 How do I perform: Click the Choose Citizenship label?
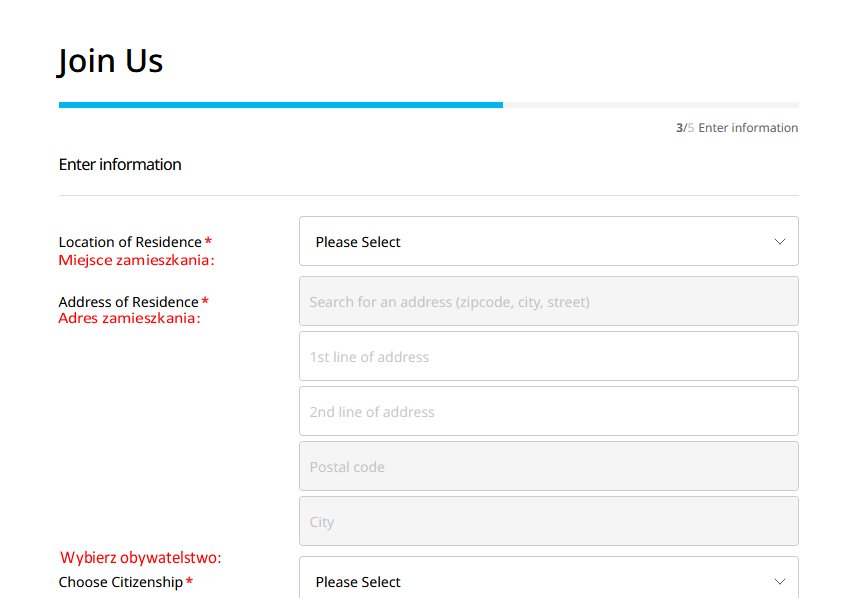pos(121,582)
